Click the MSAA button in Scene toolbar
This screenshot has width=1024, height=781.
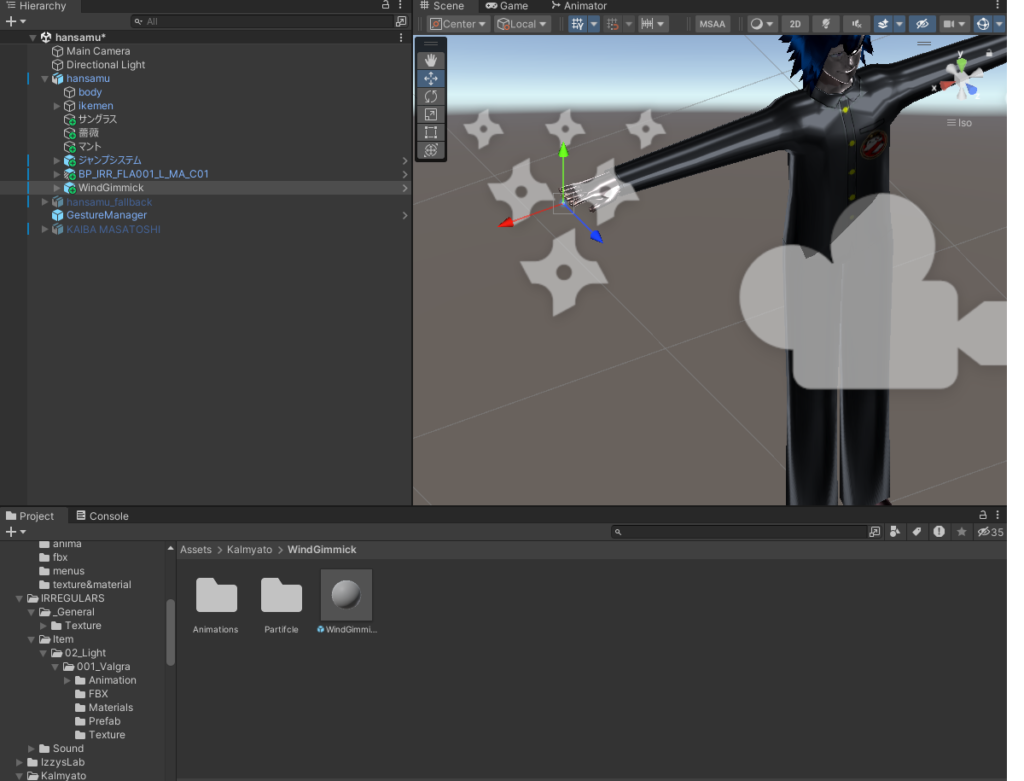[712, 24]
